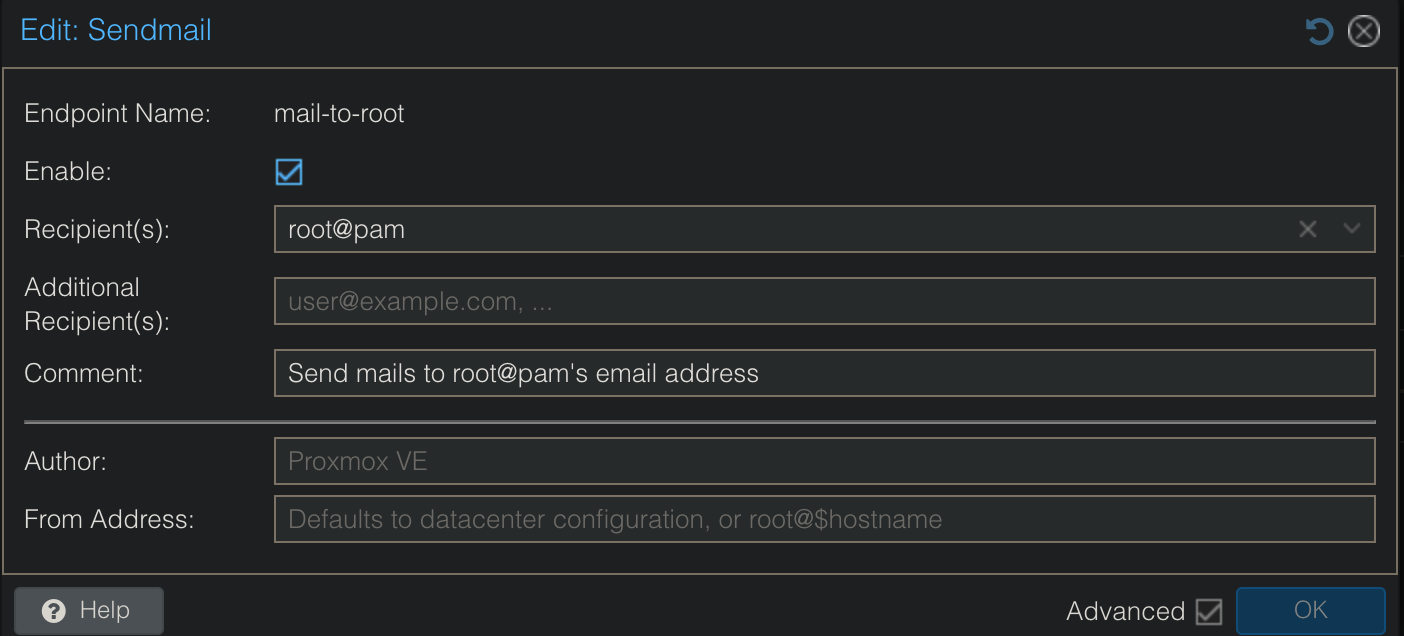
Task: Click the Advanced label text
Action: [x=1125, y=611]
